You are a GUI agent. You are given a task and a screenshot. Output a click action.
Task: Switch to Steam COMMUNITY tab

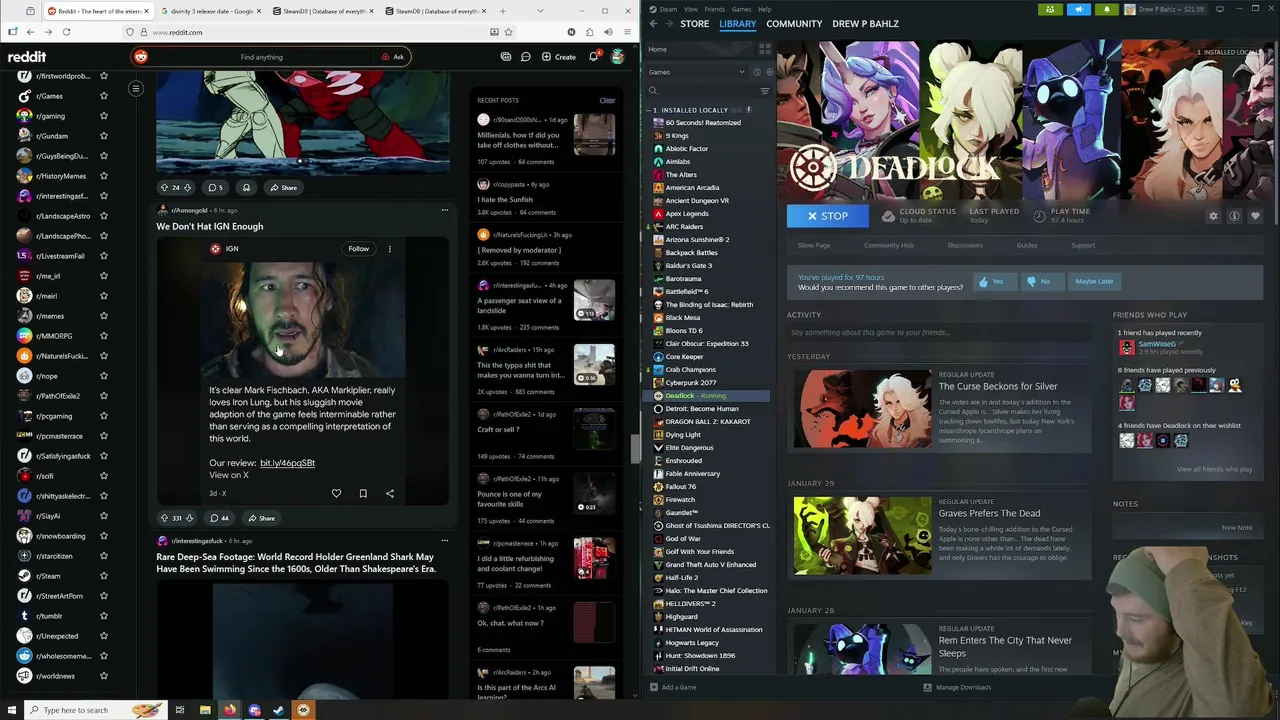(794, 24)
